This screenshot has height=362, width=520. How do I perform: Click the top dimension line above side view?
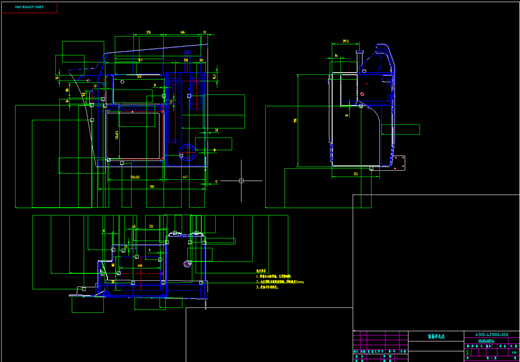point(346,43)
